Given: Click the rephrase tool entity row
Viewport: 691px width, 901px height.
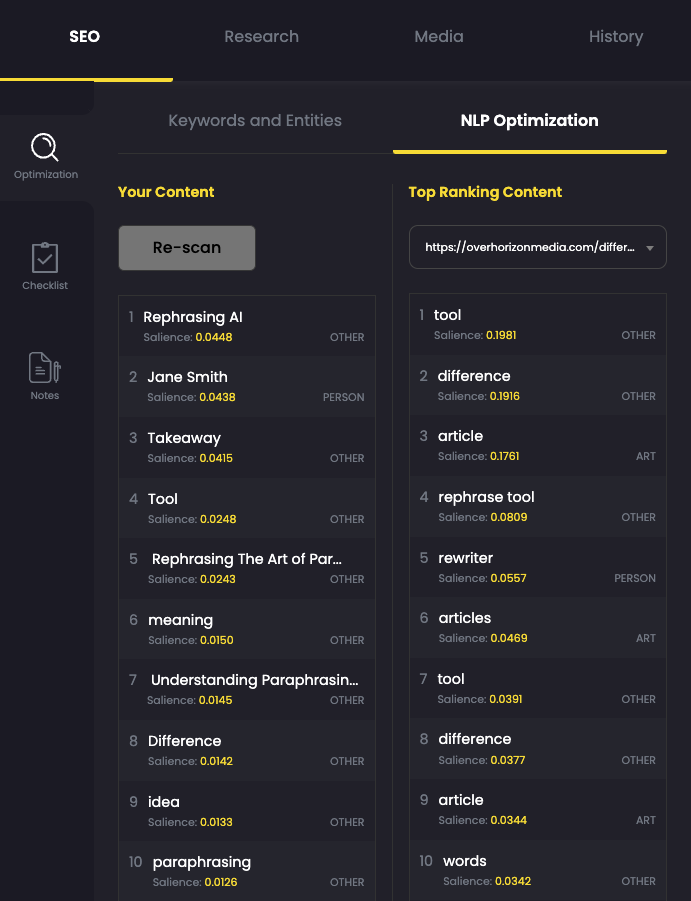Looking at the screenshot, I should [537, 506].
